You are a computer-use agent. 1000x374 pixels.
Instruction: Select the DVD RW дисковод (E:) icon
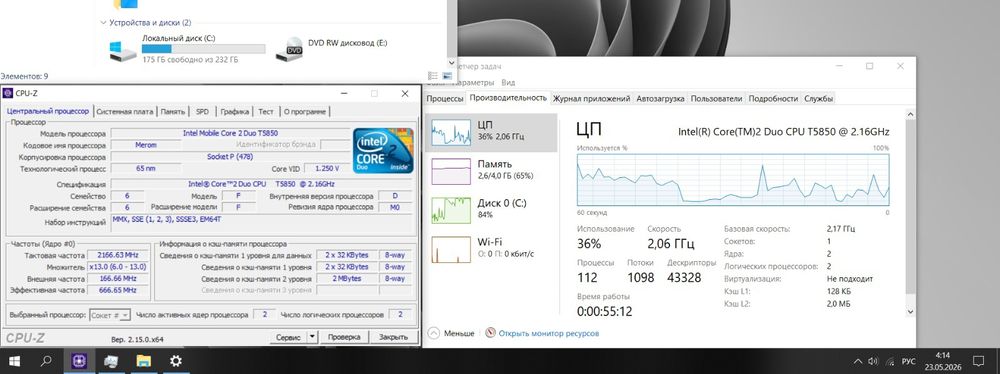point(289,49)
